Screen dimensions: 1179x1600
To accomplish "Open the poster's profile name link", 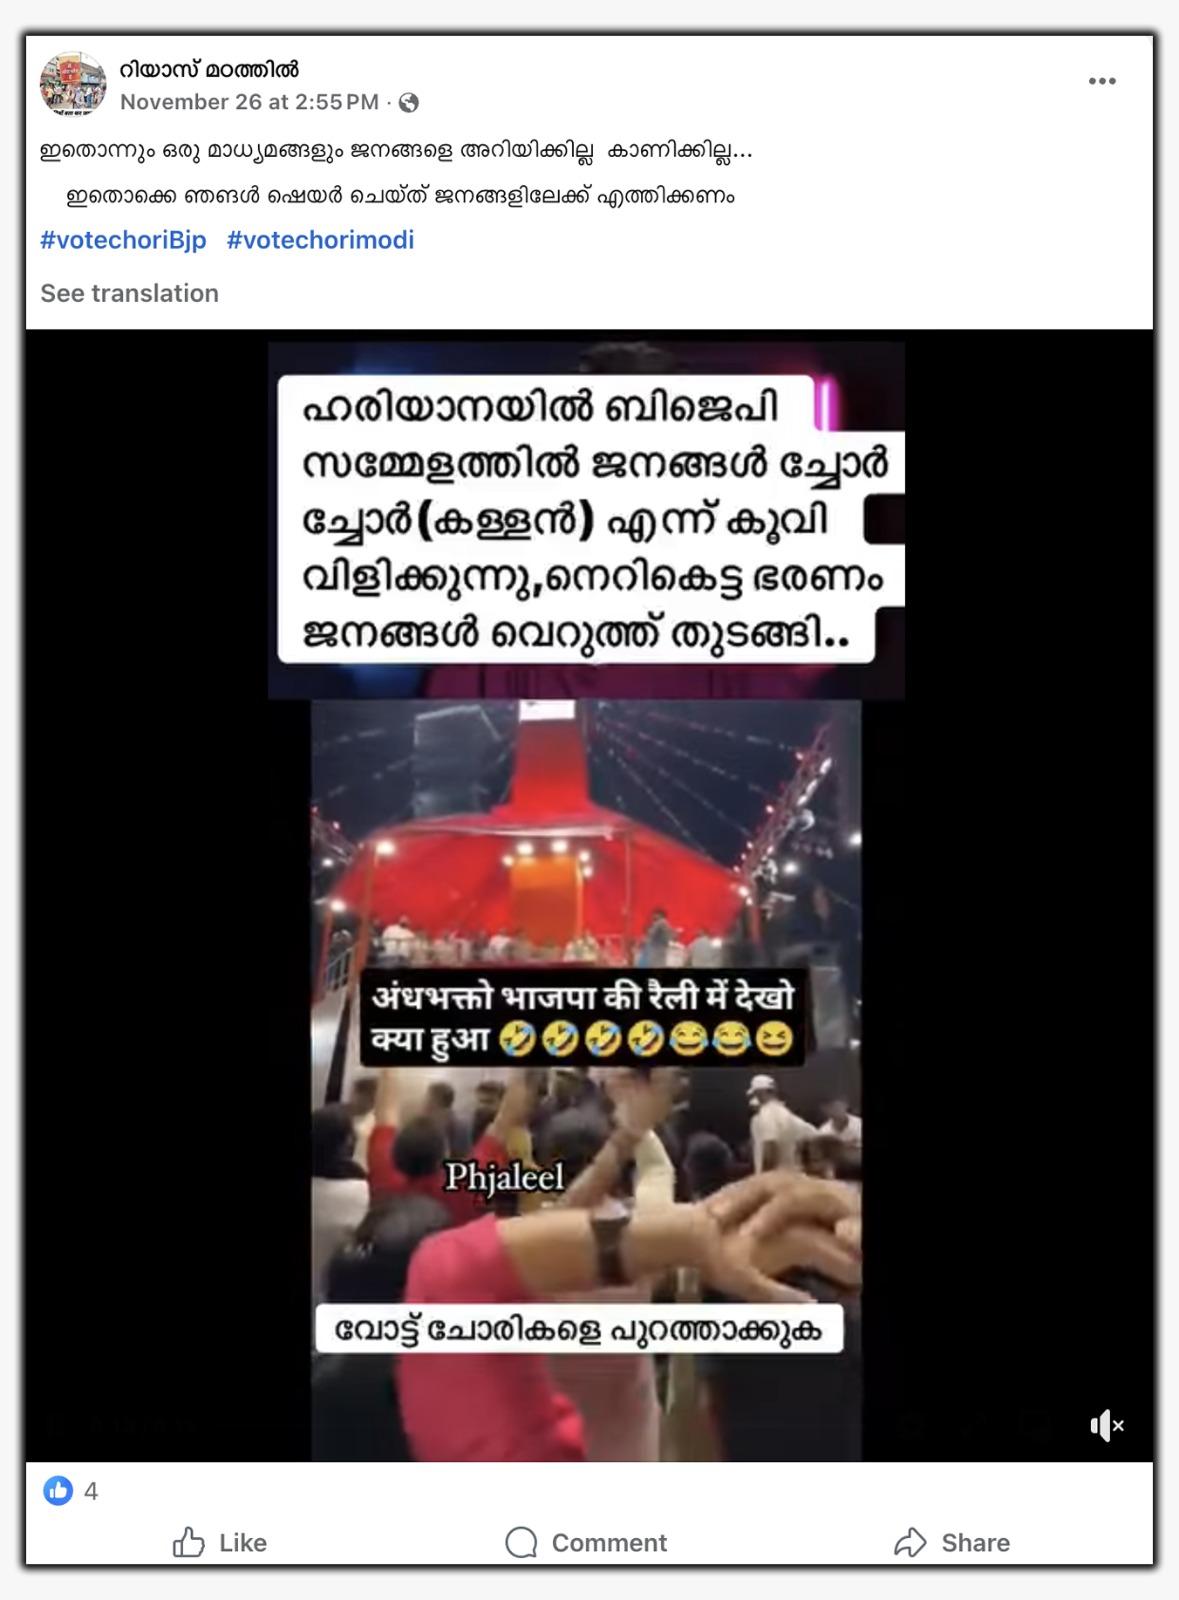I will [209, 70].
